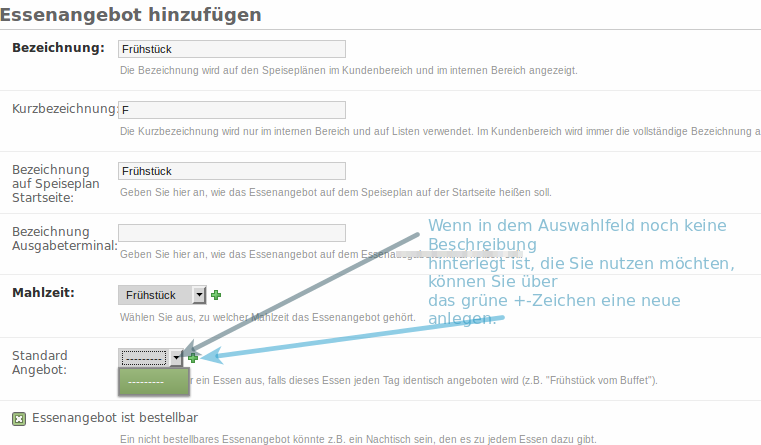Open the Mahlzeit 'Frühstück' dropdown
The image size is (761, 445).
coord(162,295)
